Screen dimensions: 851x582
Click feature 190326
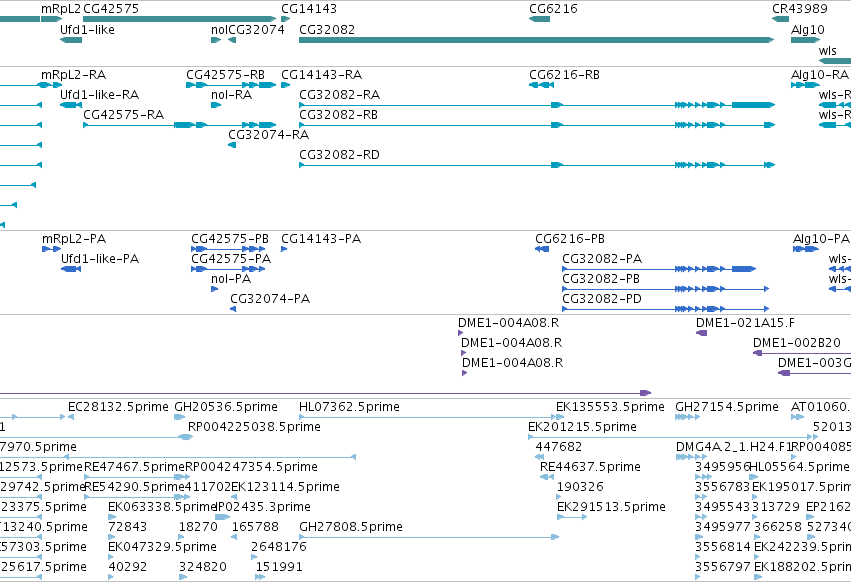[x=560, y=497]
